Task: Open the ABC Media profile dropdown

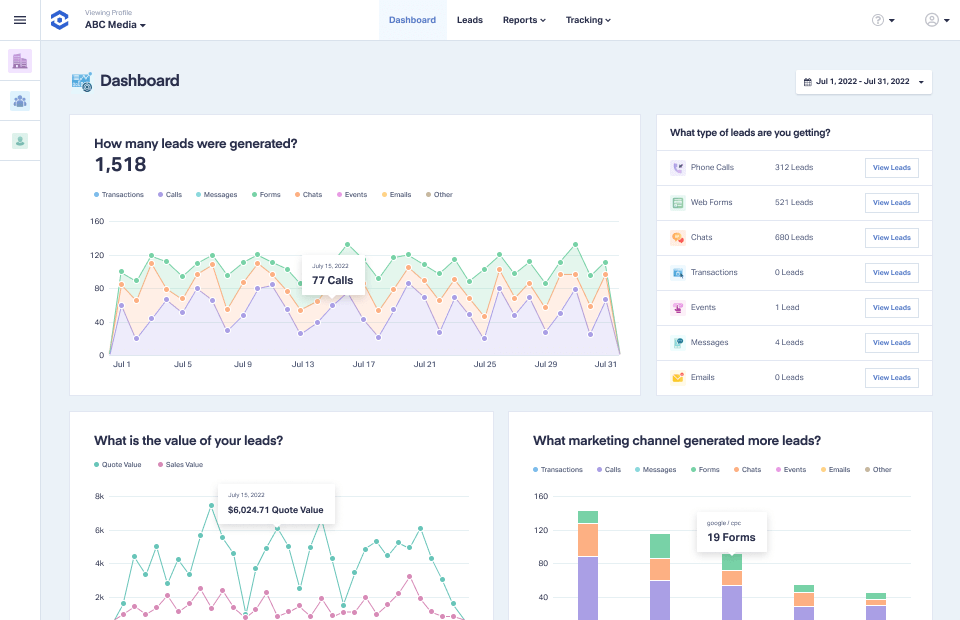Action: 115,24
